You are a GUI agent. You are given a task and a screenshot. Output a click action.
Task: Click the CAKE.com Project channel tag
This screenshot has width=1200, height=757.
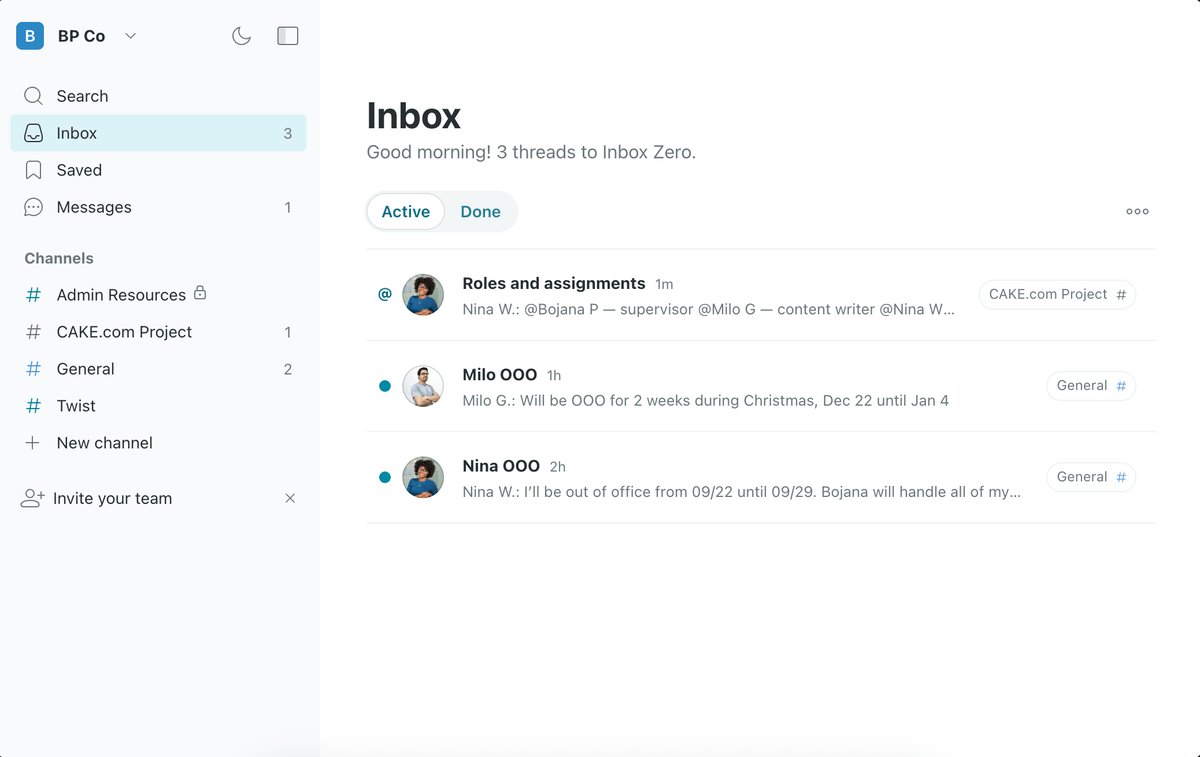pyautogui.click(x=1057, y=294)
